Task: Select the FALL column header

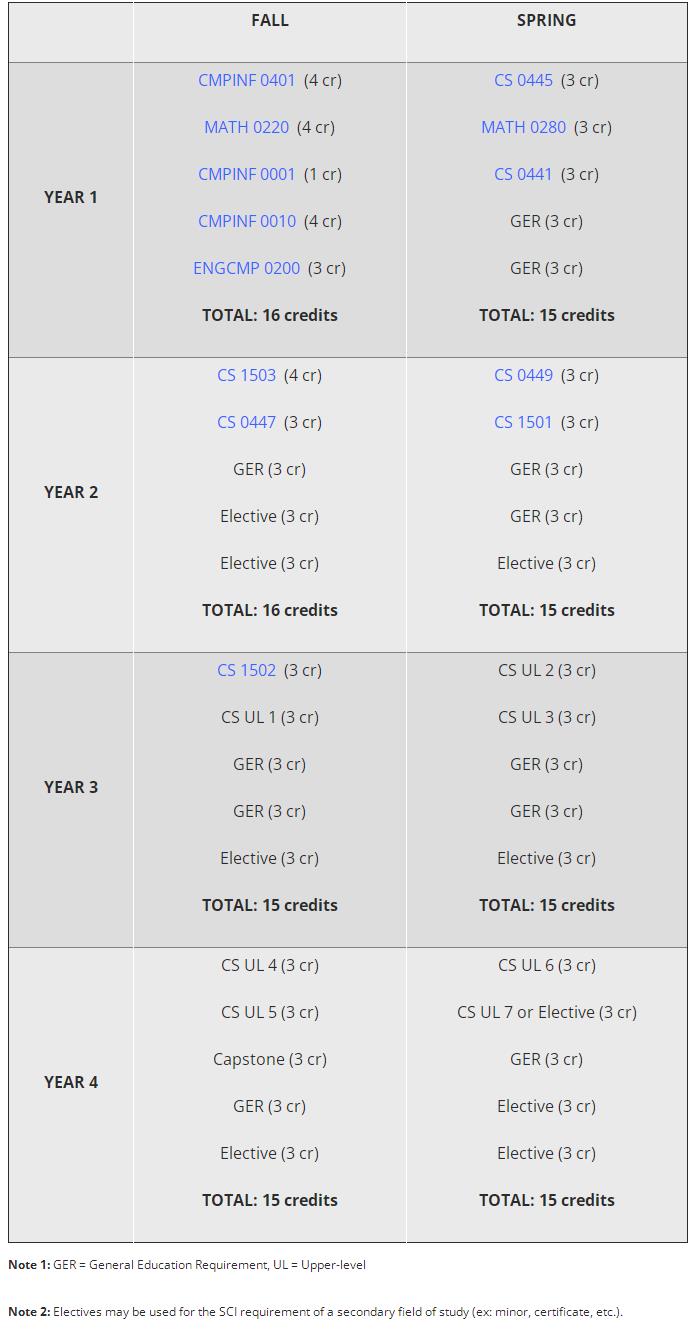Action: click(270, 20)
